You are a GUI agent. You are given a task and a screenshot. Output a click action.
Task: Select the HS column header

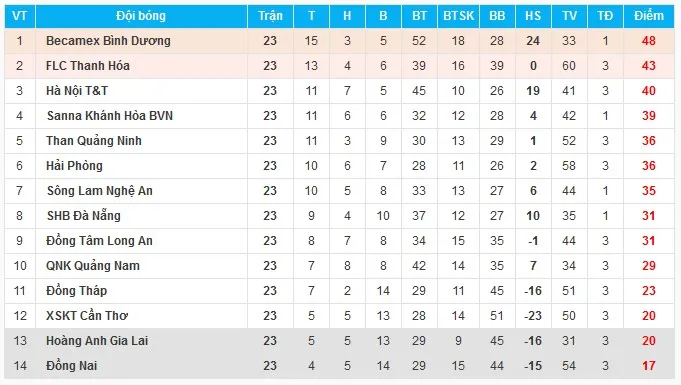pos(533,16)
